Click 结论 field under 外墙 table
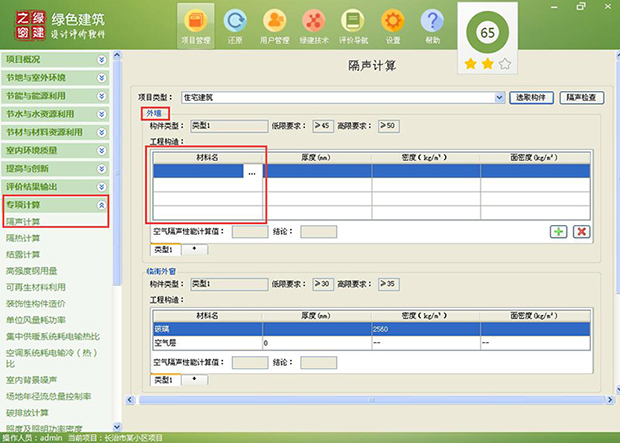620x443 pixels. click(319, 232)
